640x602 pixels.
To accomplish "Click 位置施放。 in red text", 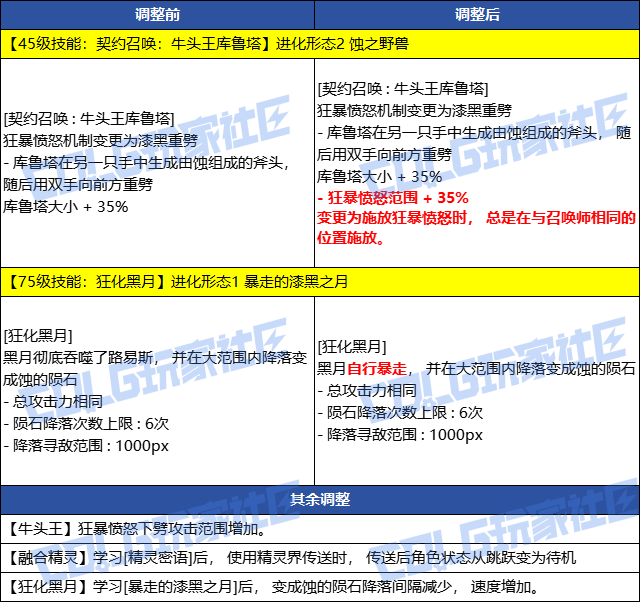I will [351, 238].
